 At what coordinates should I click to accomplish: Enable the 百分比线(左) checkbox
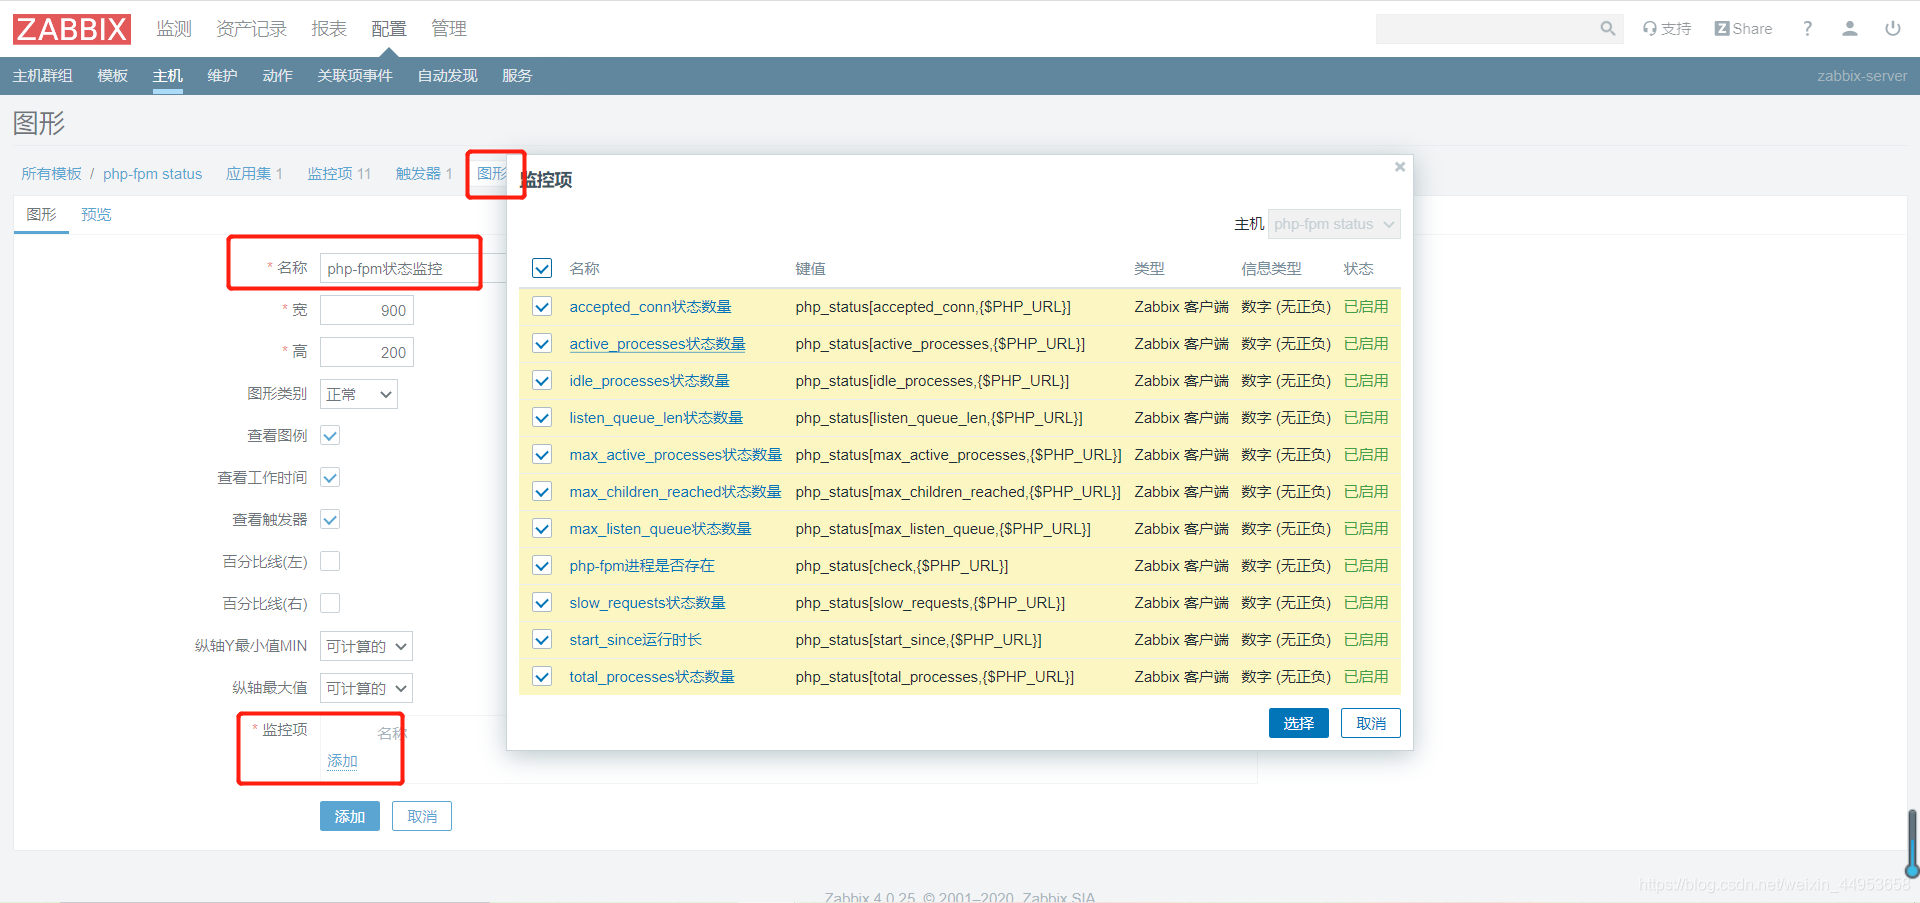tap(330, 562)
